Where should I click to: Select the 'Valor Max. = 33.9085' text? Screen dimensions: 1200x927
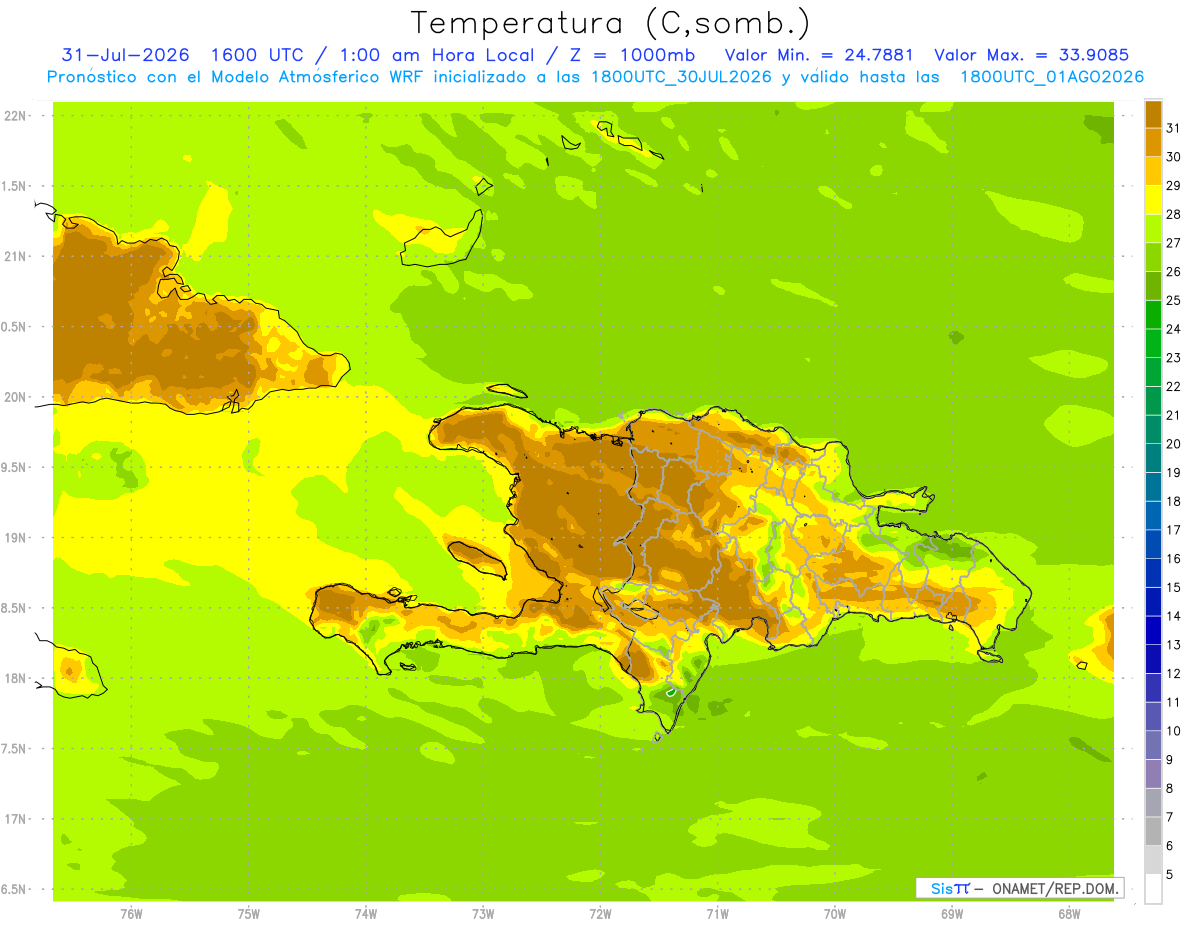point(1031,55)
